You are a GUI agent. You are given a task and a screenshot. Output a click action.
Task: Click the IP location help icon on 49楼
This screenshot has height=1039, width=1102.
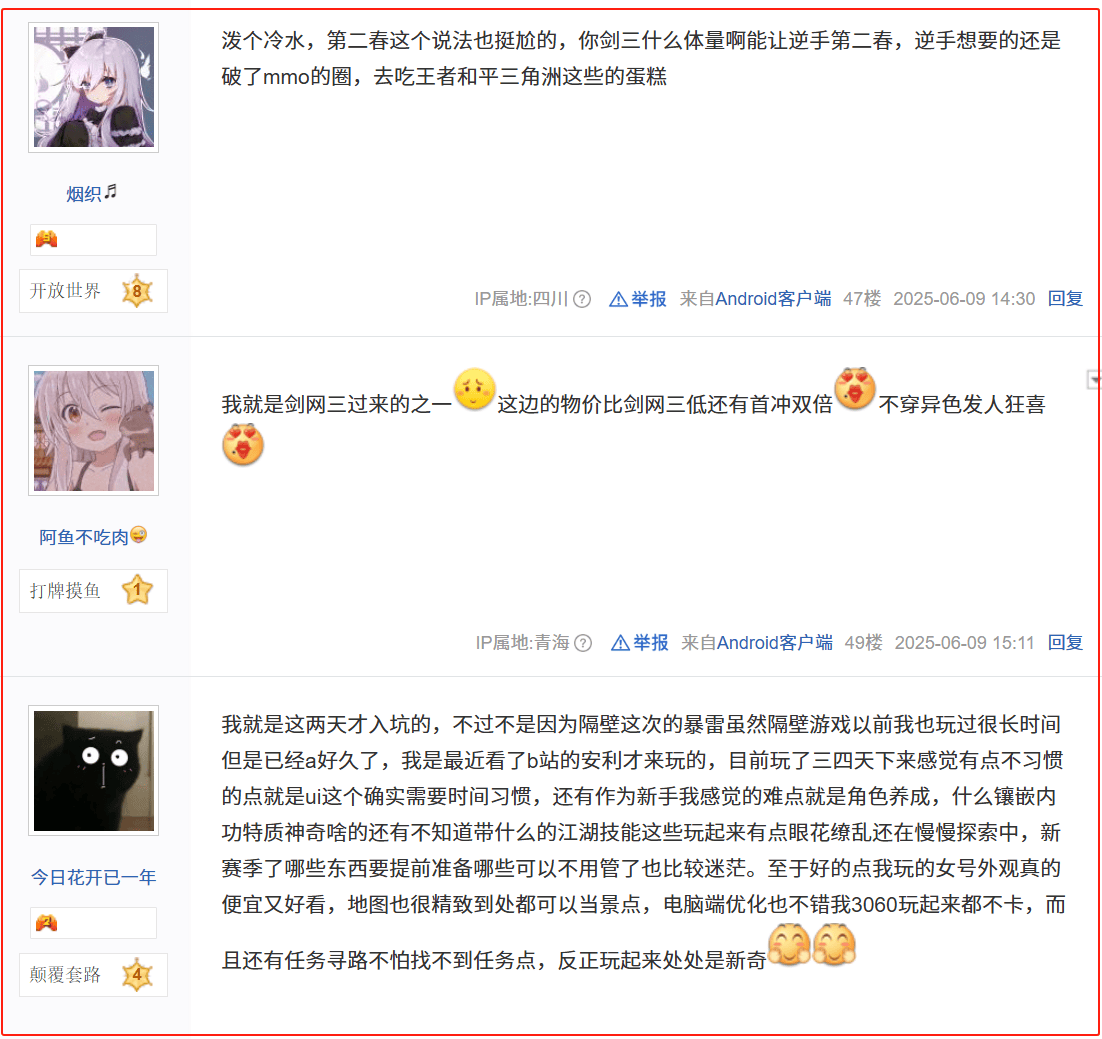pyautogui.click(x=583, y=643)
